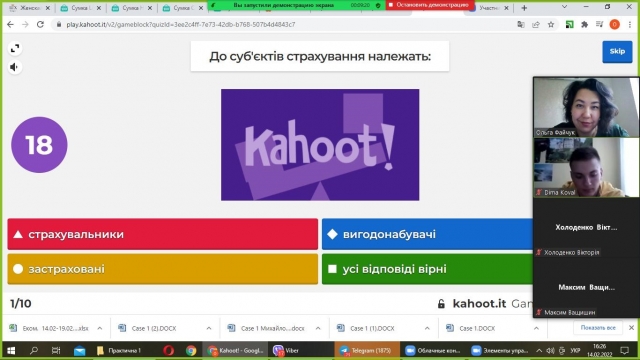Screen dimensions: 640x360
Task: Open Opera browser from taskbar
Action: pos(168,351)
